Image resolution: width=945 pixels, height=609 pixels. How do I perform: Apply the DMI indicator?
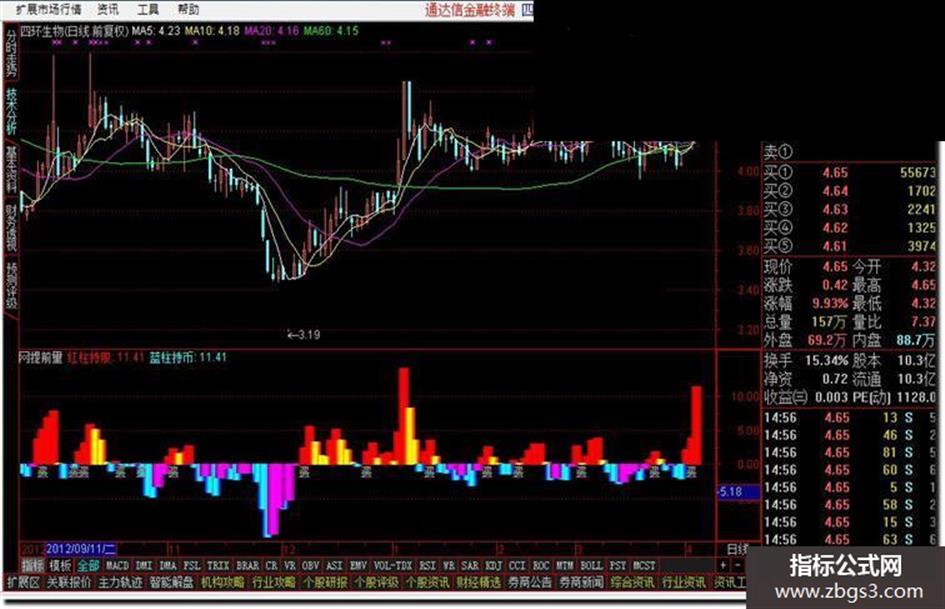pyautogui.click(x=144, y=566)
